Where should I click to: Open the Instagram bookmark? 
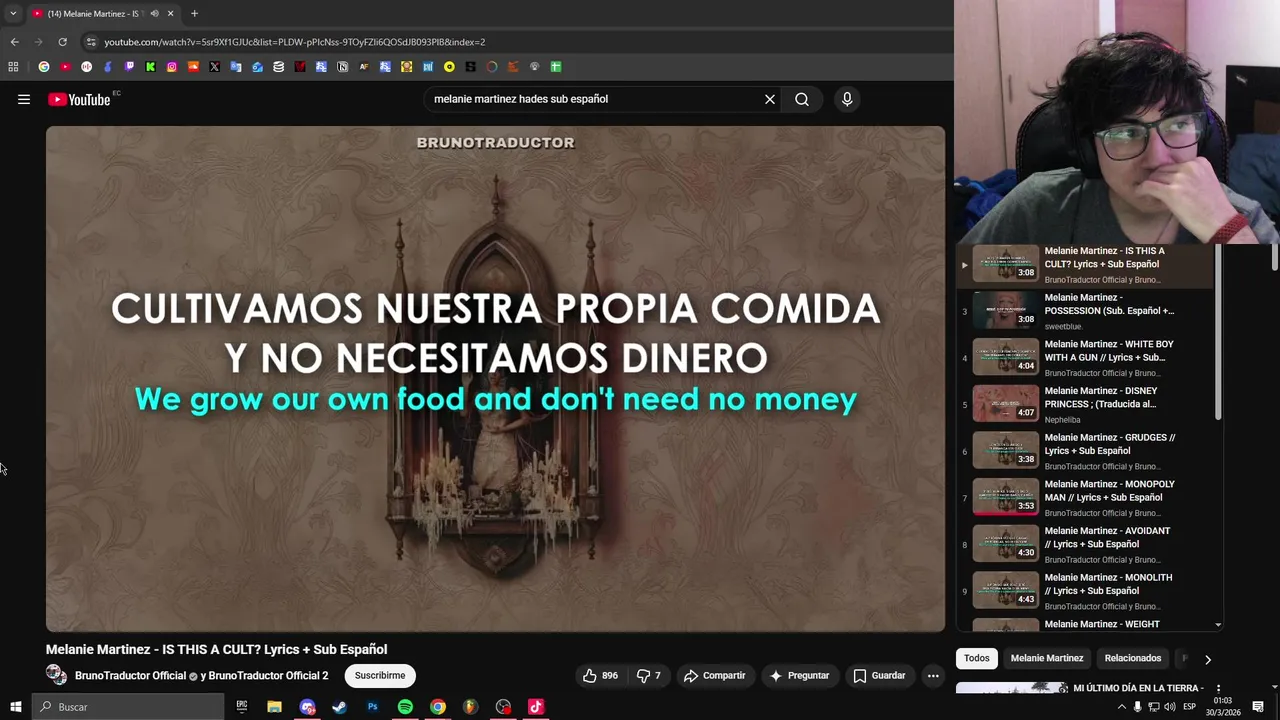(x=172, y=67)
